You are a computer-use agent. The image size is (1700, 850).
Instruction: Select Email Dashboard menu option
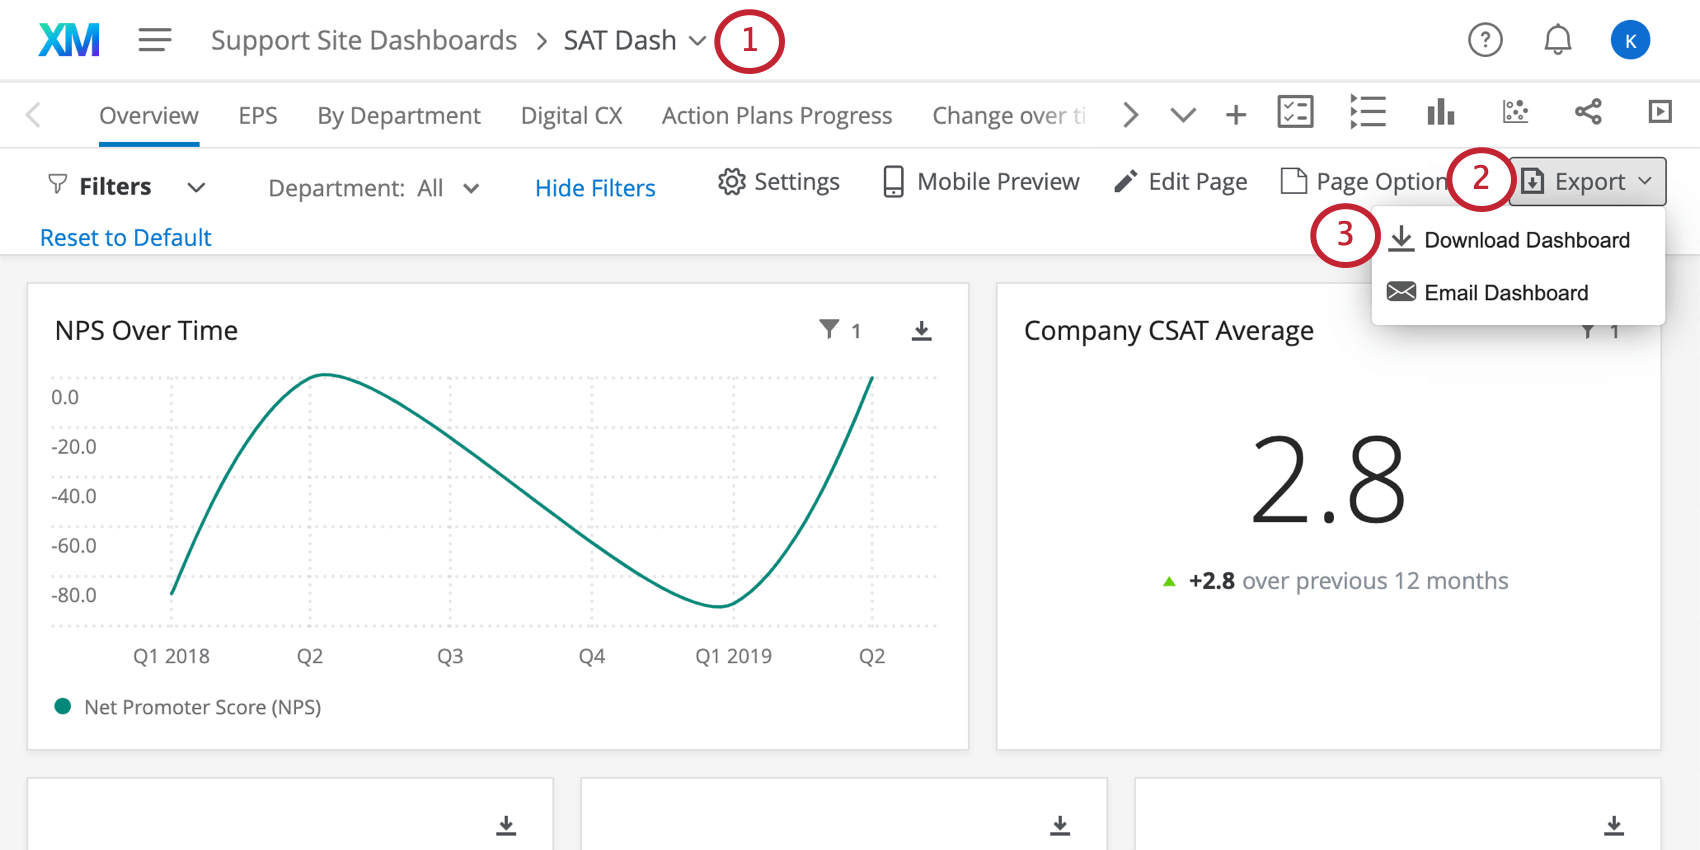(1518, 292)
